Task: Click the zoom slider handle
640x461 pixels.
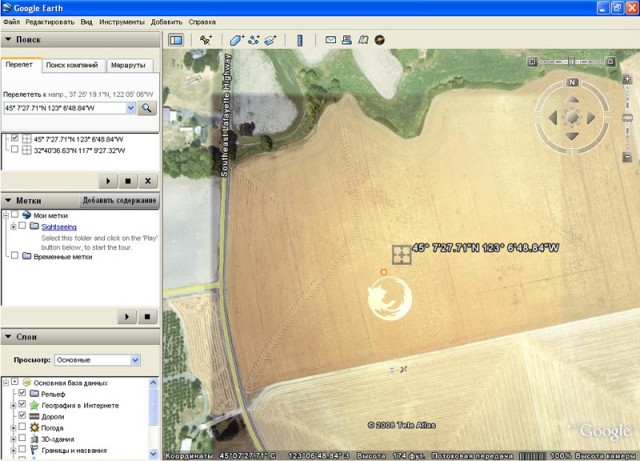Action: pos(627,118)
